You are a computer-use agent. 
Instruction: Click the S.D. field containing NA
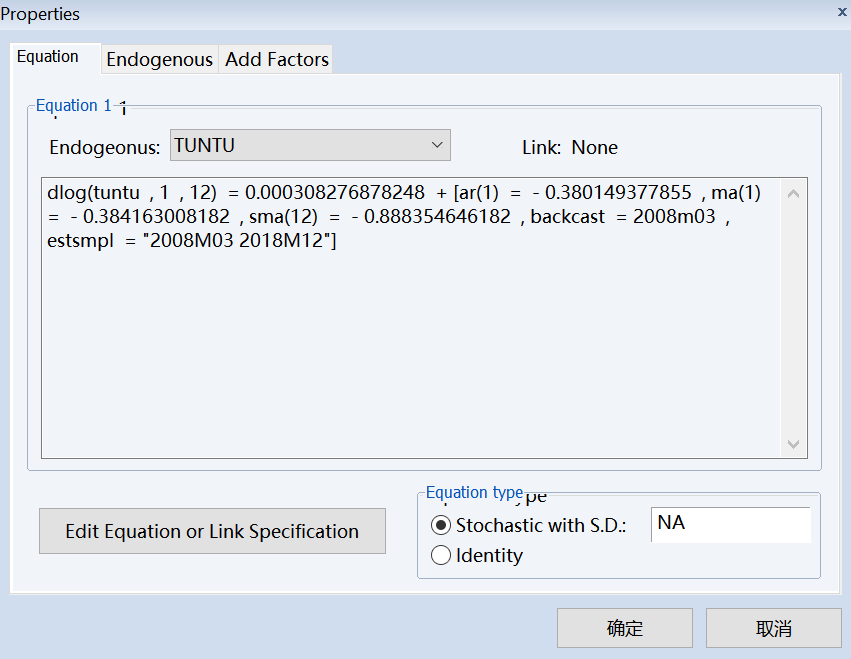(730, 524)
